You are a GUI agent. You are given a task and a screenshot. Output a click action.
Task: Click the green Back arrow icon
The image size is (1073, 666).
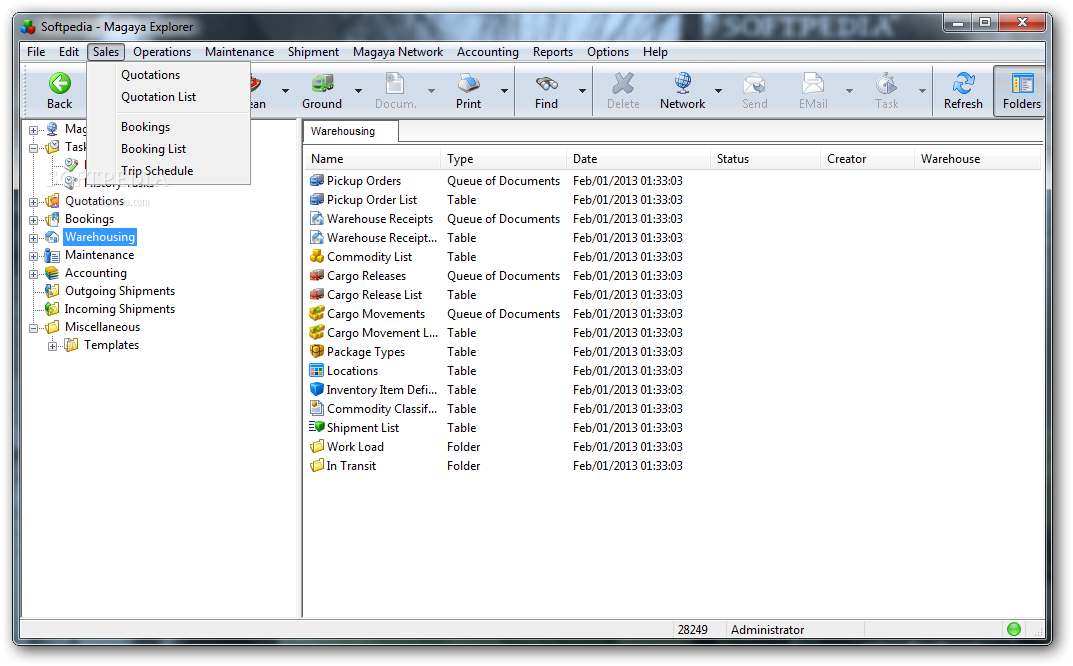60,84
